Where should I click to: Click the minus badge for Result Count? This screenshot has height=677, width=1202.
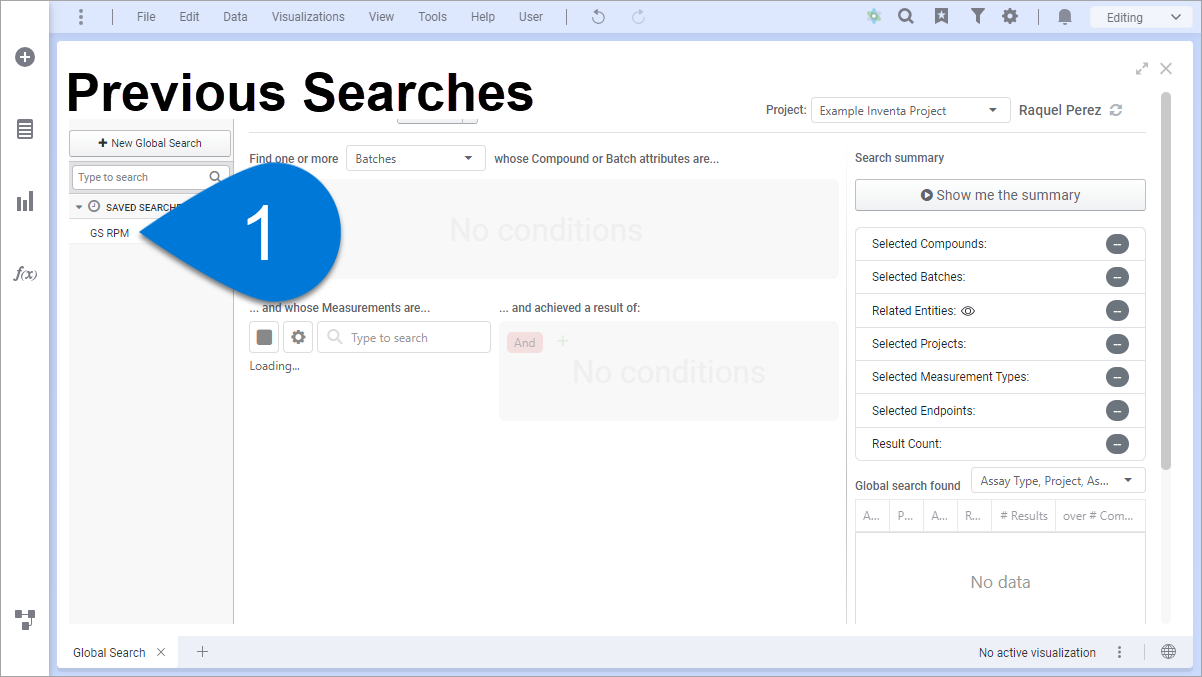coord(1117,444)
